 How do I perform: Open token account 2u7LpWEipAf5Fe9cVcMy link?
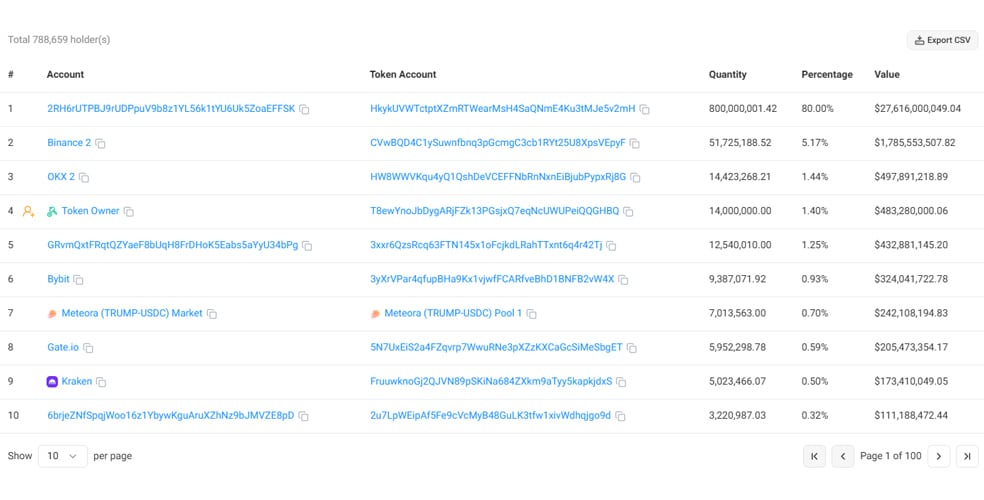491,415
